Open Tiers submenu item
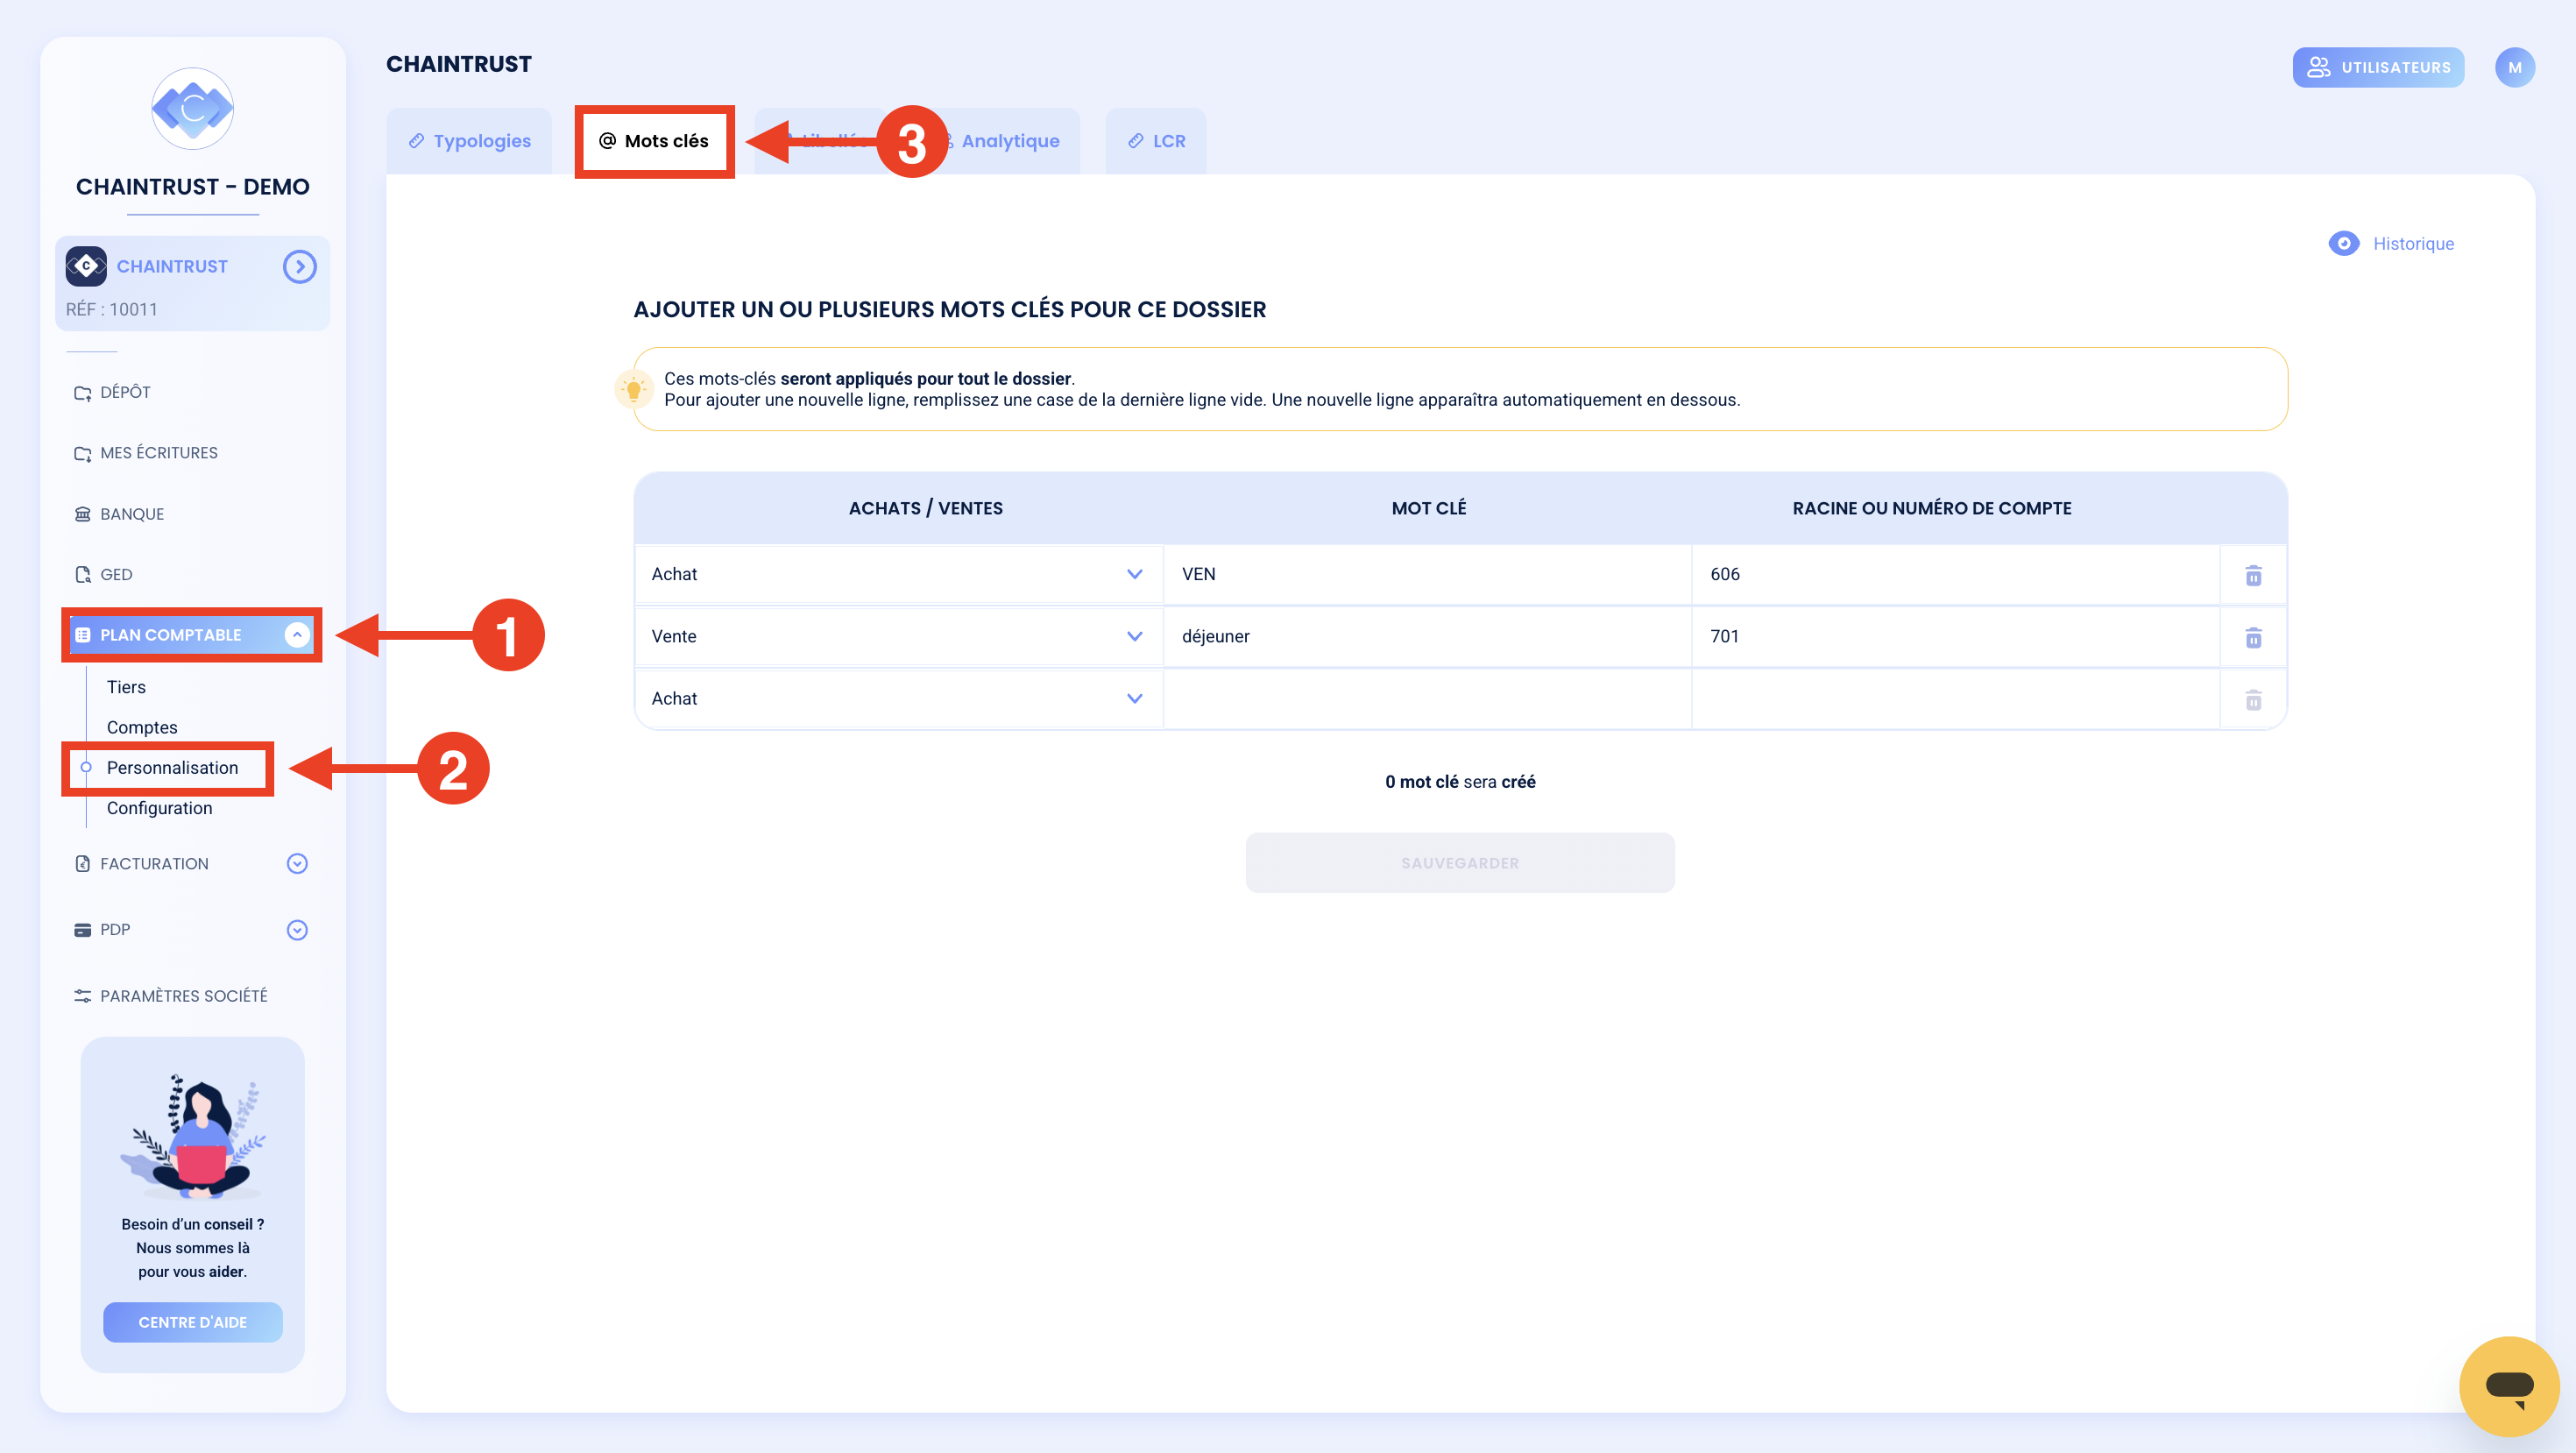 point(126,687)
